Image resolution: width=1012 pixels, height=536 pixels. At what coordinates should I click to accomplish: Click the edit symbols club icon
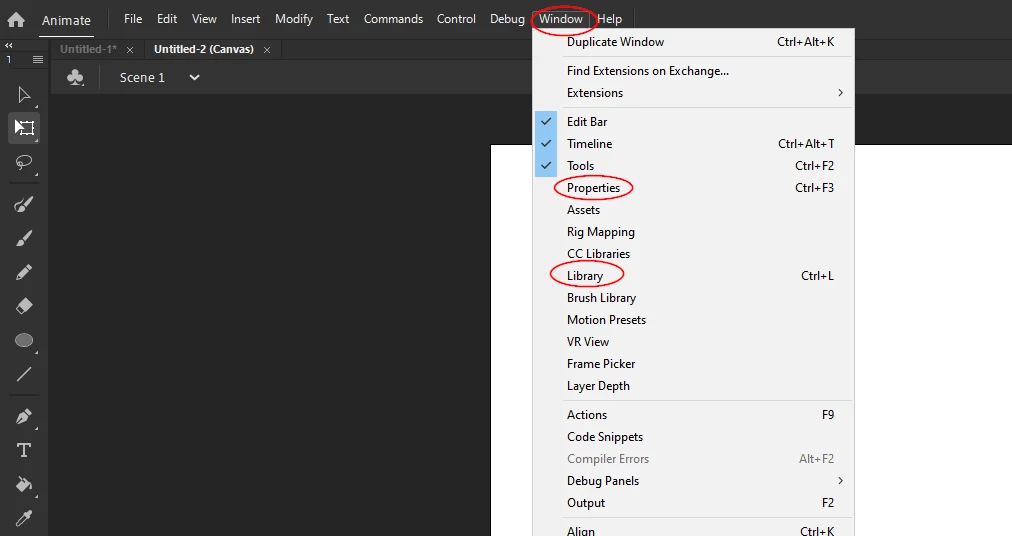pyautogui.click(x=75, y=77)
